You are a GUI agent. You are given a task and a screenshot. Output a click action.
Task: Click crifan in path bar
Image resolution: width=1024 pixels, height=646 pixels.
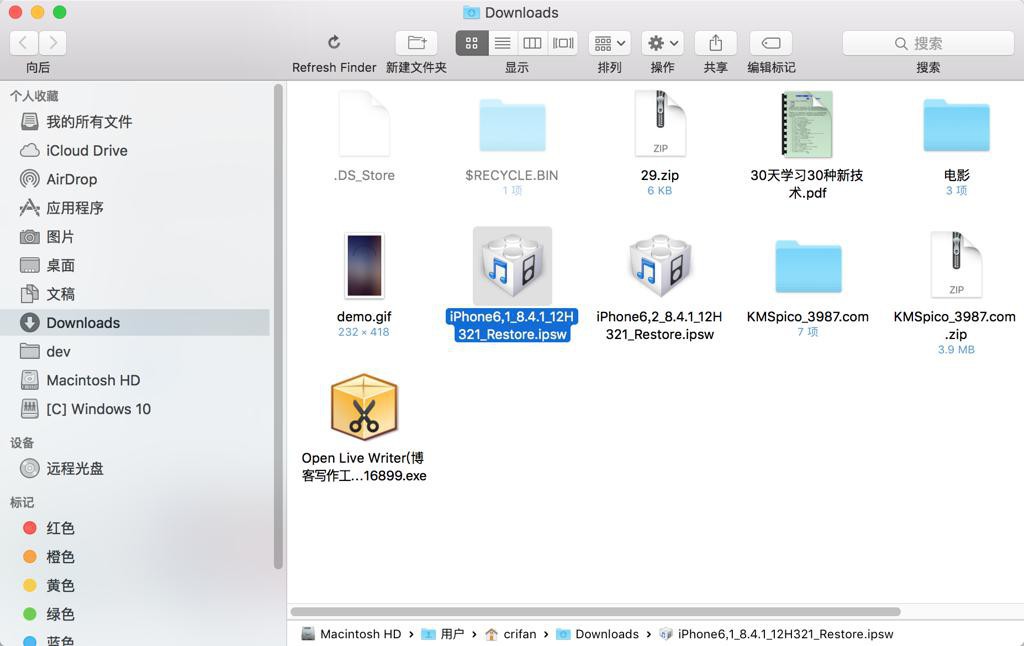tap(511, 634)
